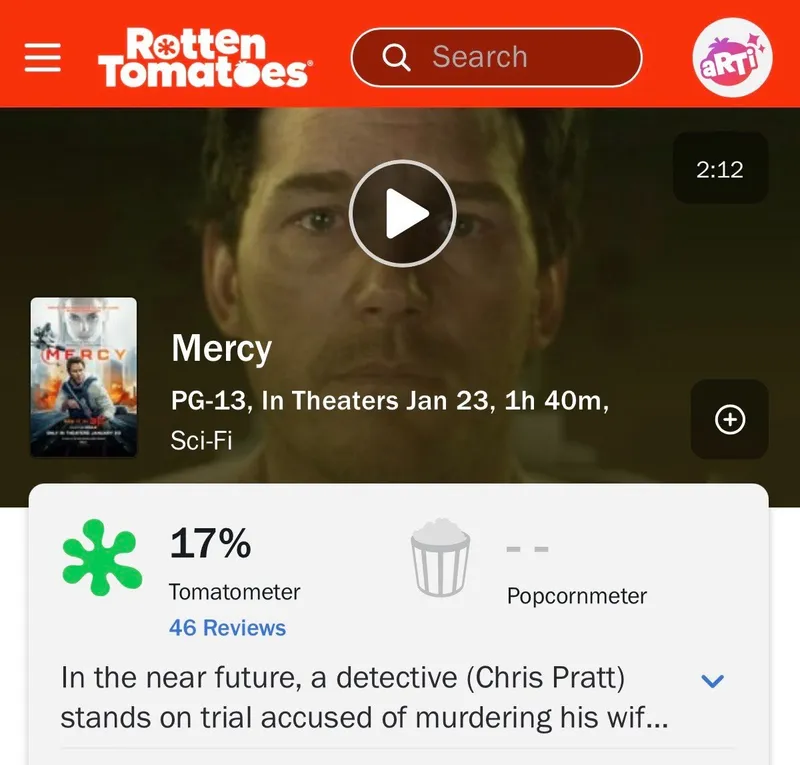Add Mercy to watchlist with plus button
Image resolution: width=800 pixels, height=765 pixels.
coord(730,419)
